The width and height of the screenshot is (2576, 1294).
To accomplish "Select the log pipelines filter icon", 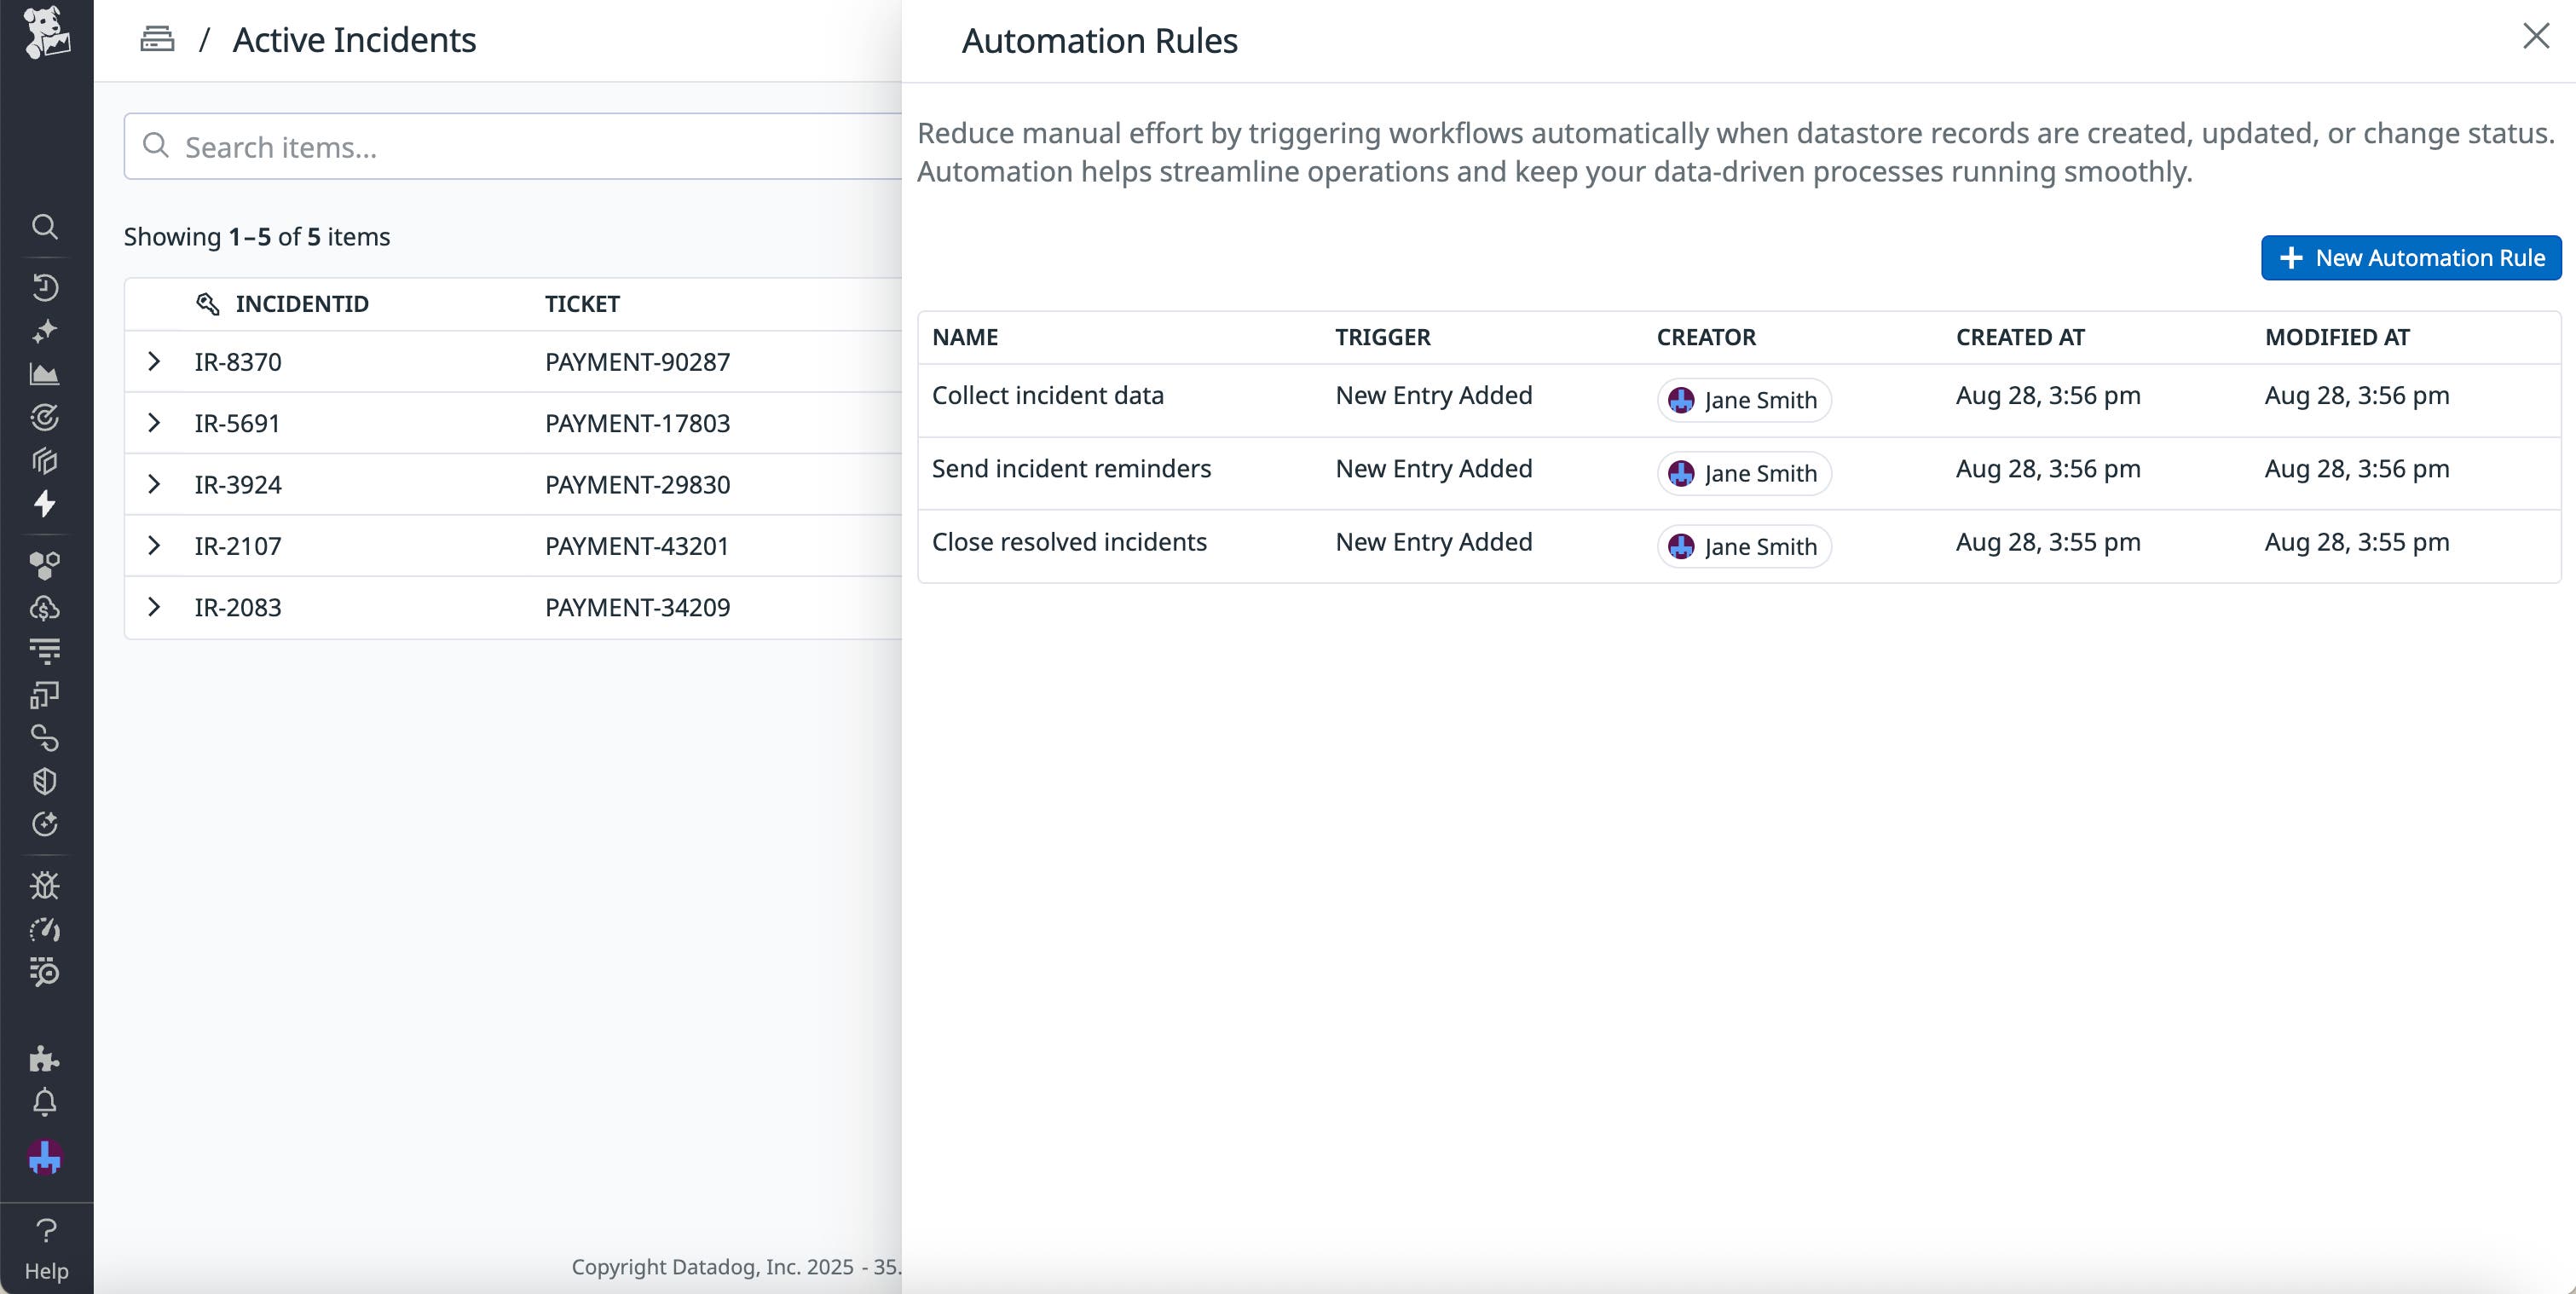I will [45, 649].
